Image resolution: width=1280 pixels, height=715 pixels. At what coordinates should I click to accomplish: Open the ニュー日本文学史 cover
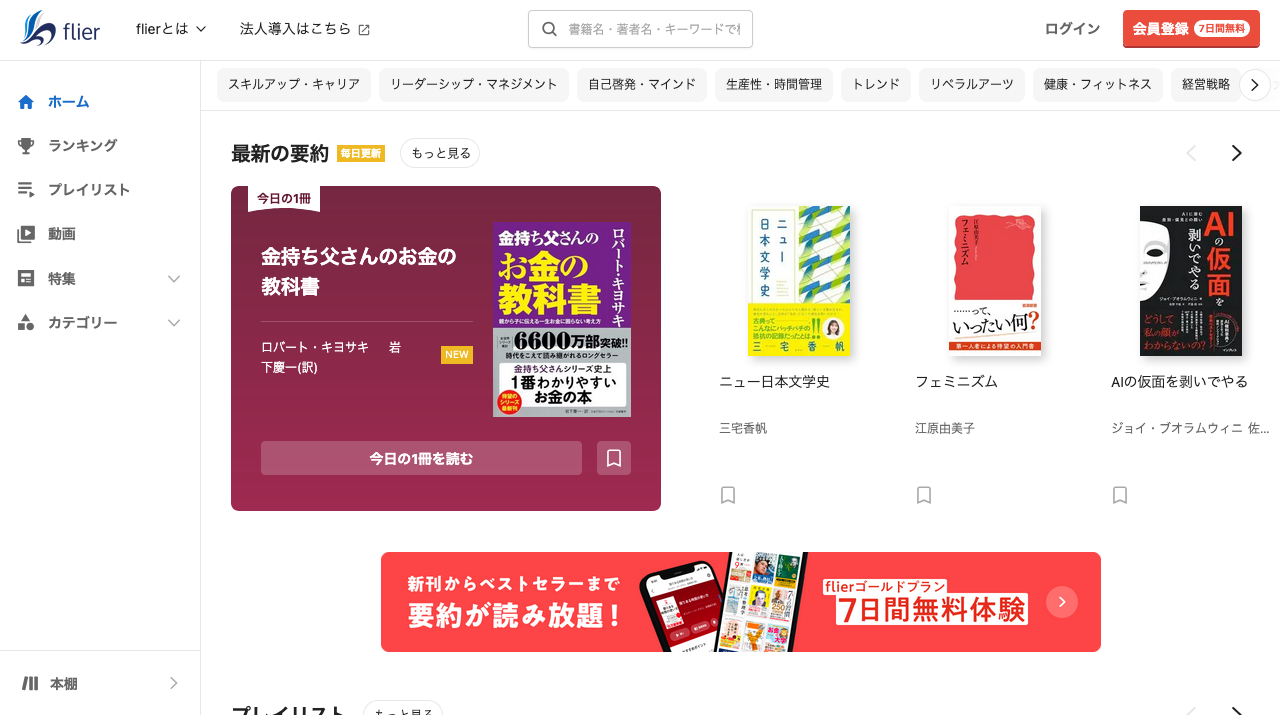(799, 281)
